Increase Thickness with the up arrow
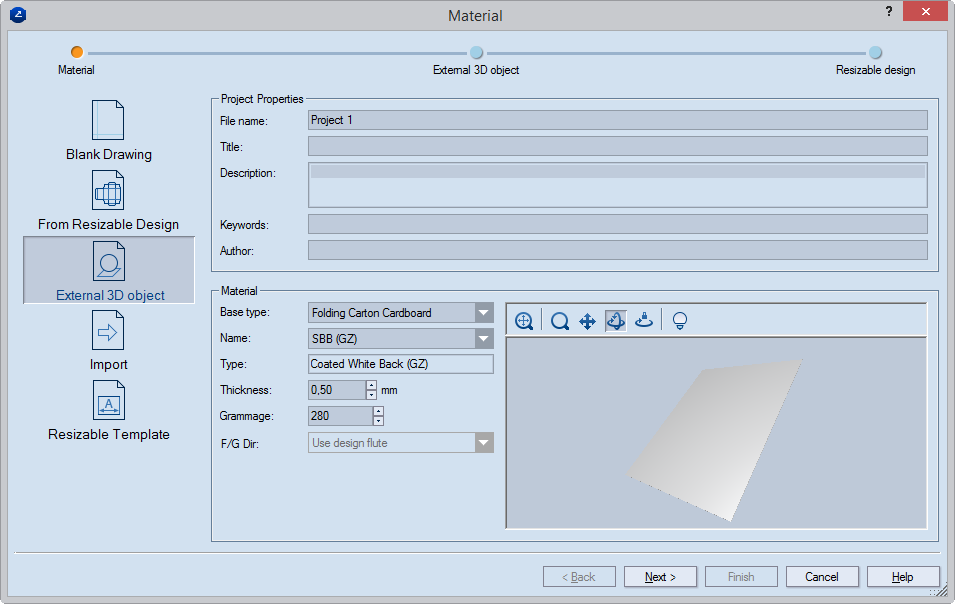Image resolution: width=955 pixels, height=604 pixels. (x=371, y=385)
